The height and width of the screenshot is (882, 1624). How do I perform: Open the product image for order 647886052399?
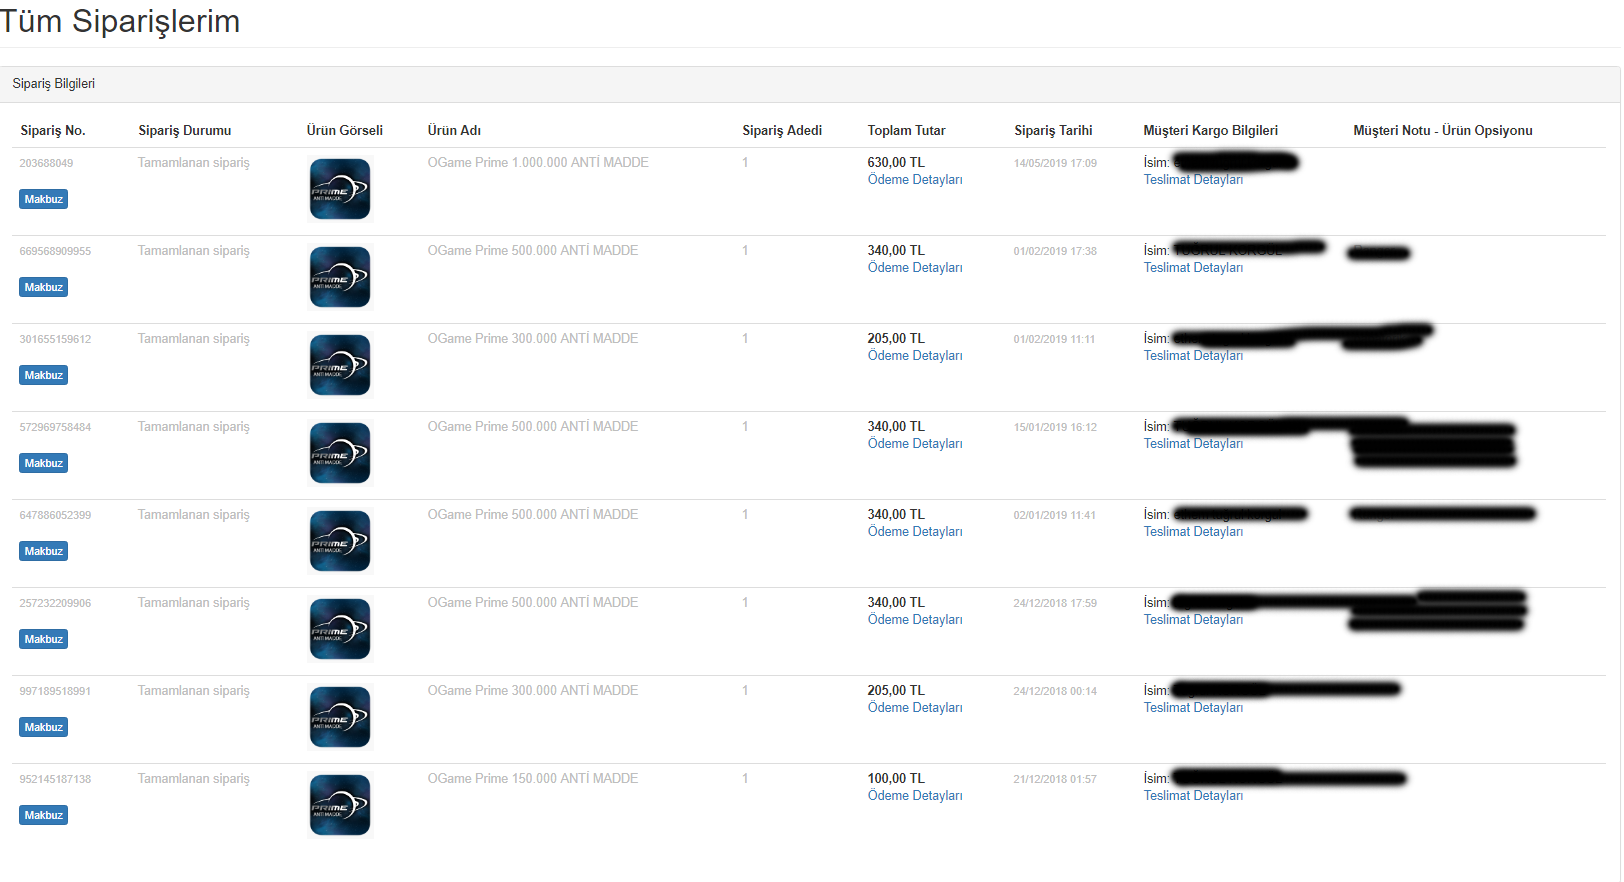tap(340, 541)
